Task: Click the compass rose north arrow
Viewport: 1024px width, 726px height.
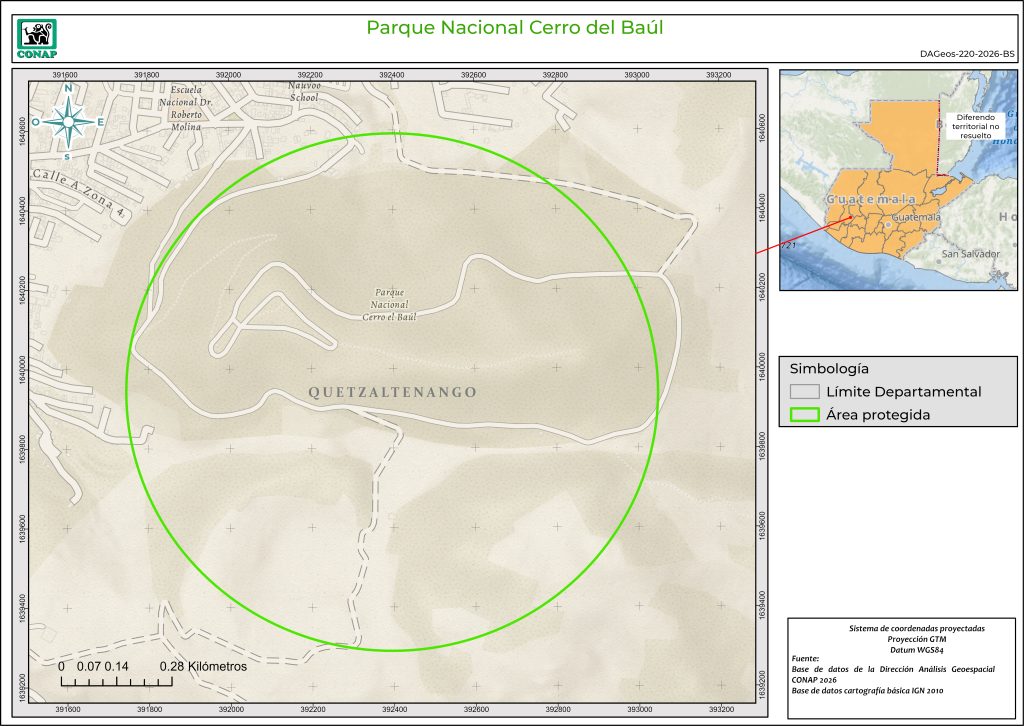Action: point(68,122)
